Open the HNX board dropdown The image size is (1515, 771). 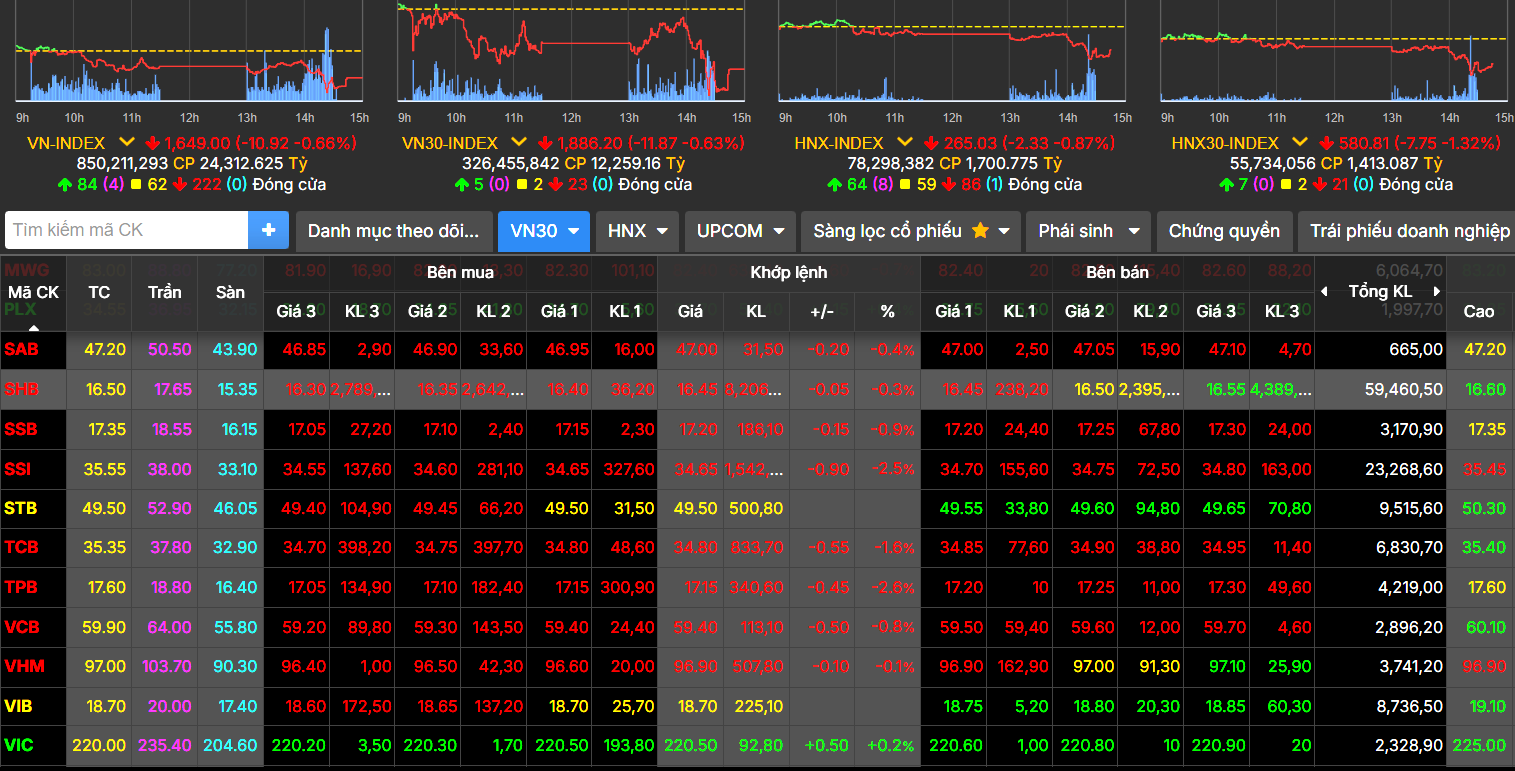pos(637,231)
